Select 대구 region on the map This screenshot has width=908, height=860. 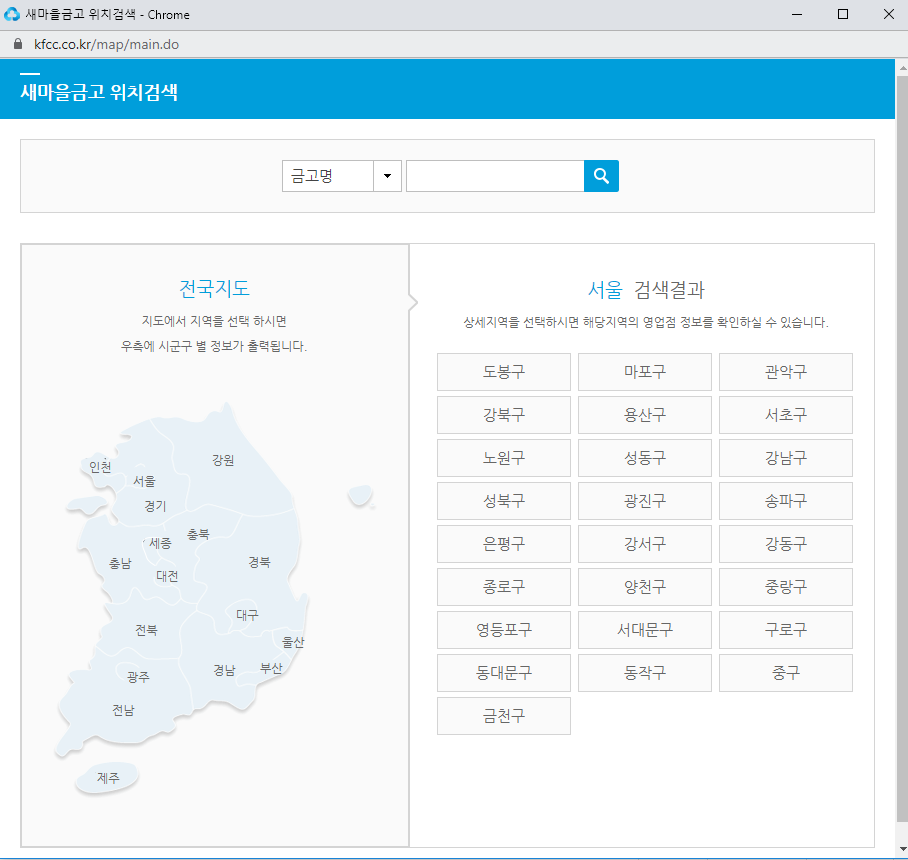coord(247,615)
